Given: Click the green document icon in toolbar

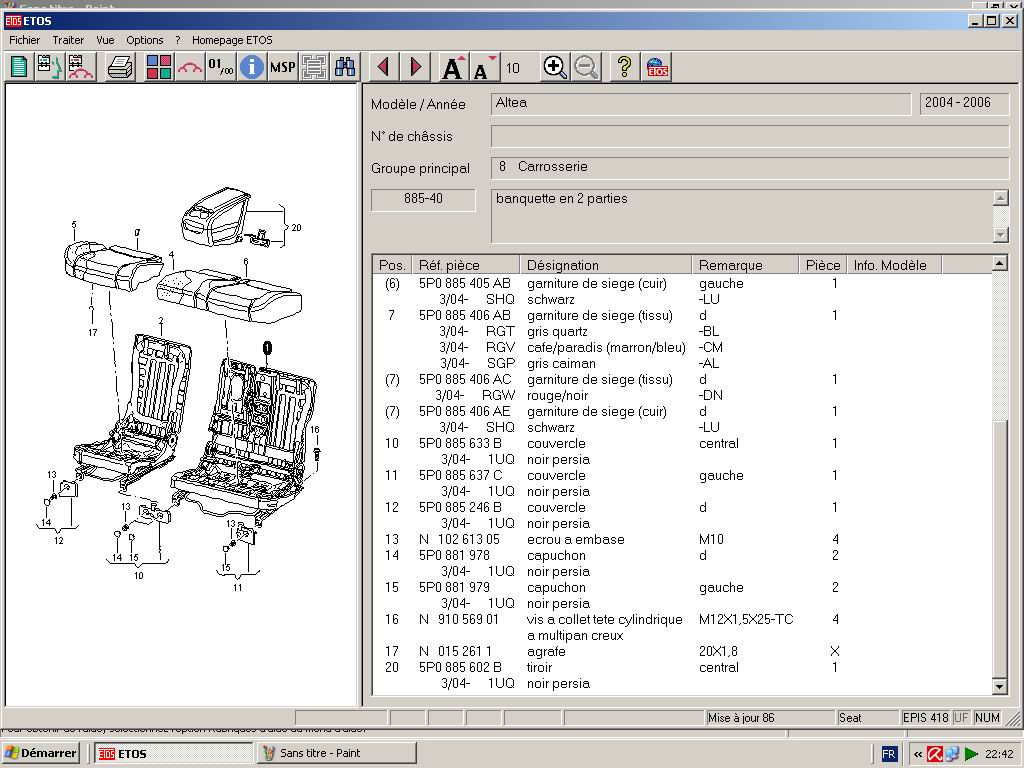Looking at the screenshot, I should pos(19,67).
